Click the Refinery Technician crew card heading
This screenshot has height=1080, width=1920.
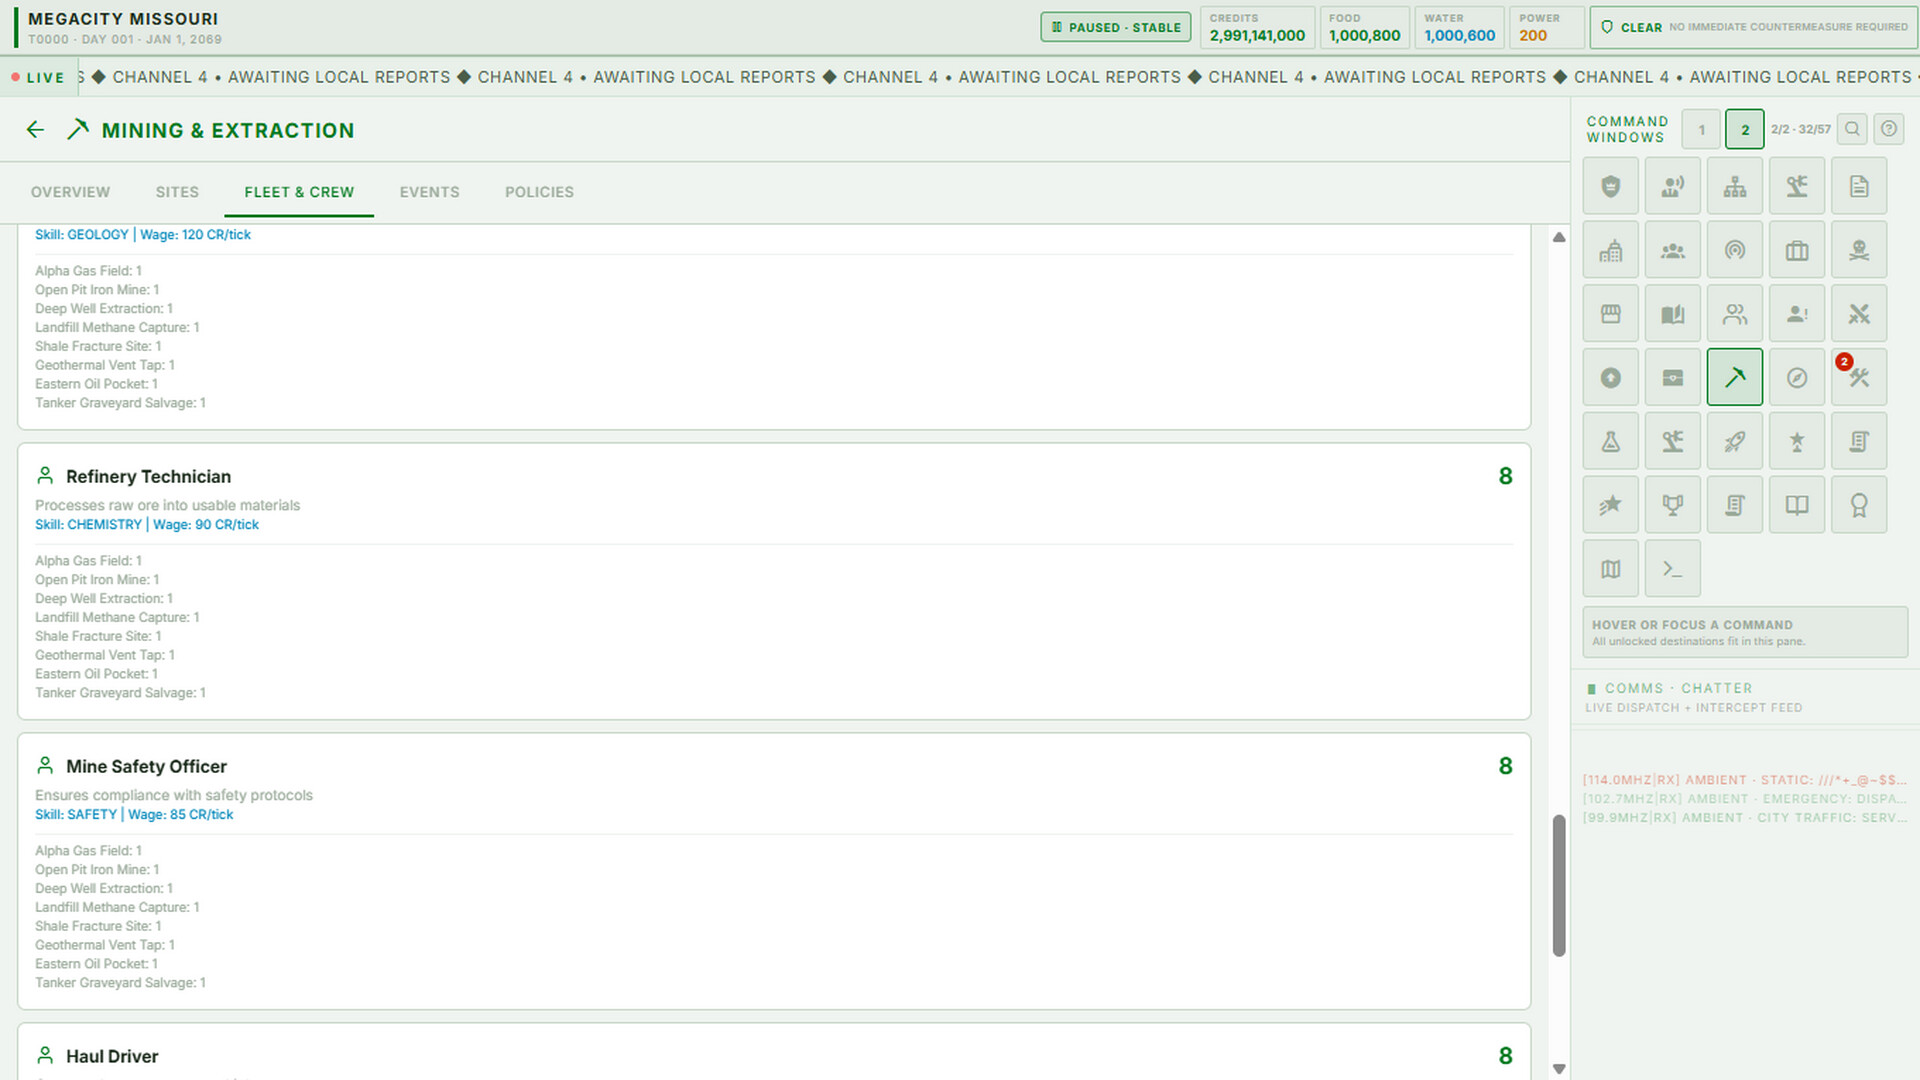click(148, 477)
